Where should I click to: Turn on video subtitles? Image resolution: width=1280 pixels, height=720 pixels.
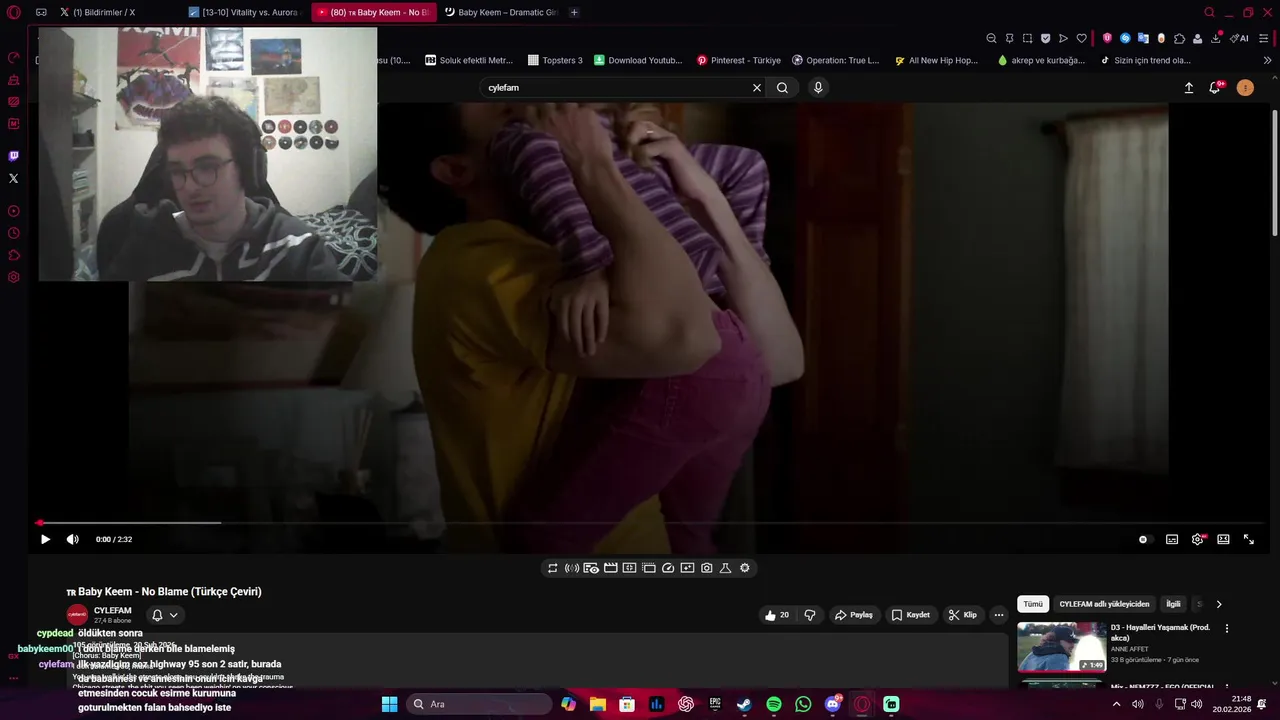point(1172,539)
